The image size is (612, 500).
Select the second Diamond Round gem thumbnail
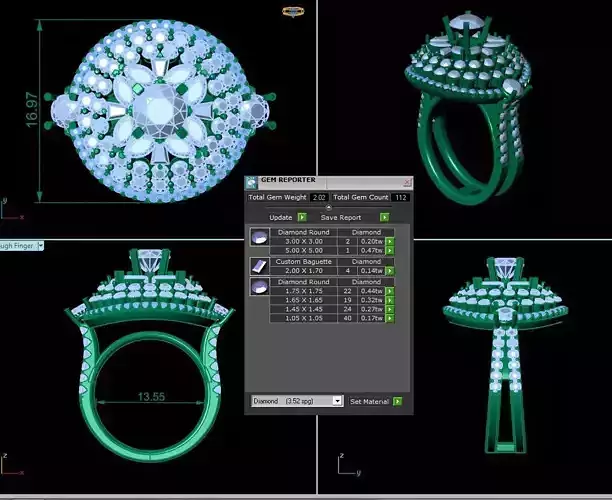[x=259, y=286]
